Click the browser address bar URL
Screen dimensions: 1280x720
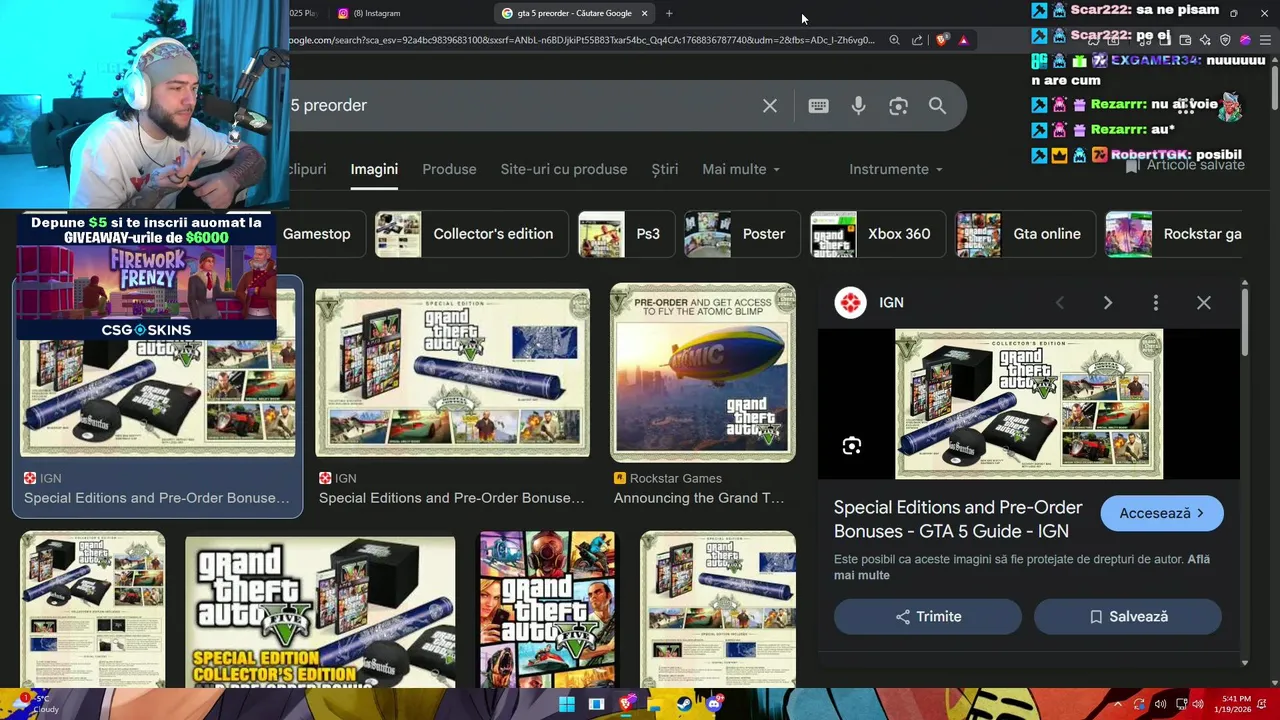tap(580, 40)
